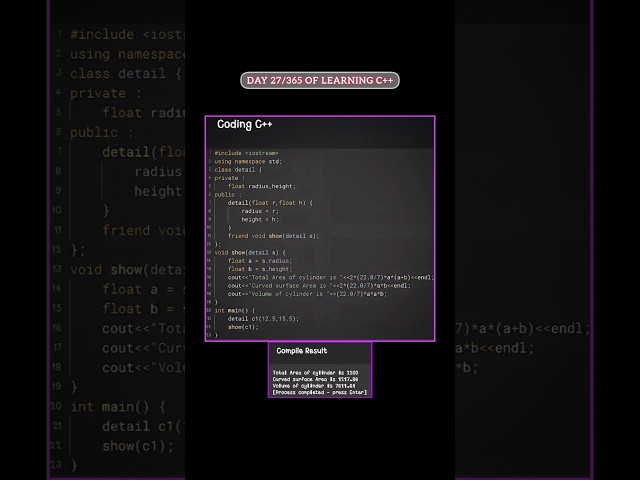Image resolution: width=640 pixels, height=480 pixels.
Task: Click 'show(c1);' in Coding C++ panel
Action: pos(243,327)
